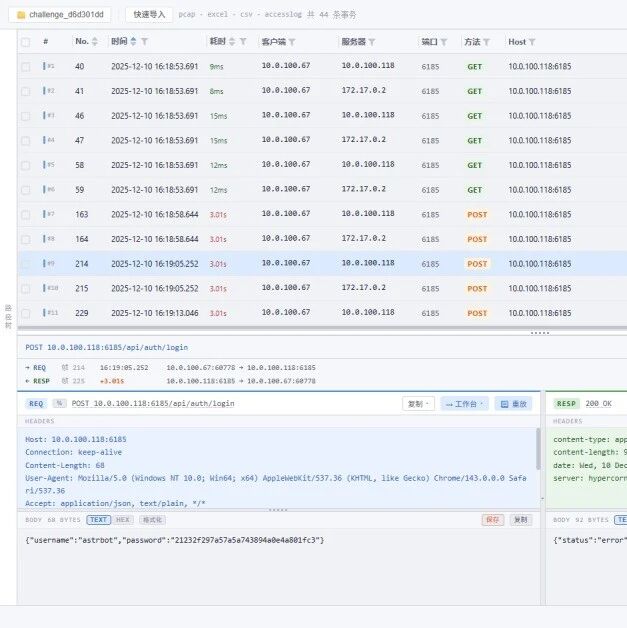The width and height of the screenshot is (627, 628).
Task: Sort by the 耗时 column arrows
Action: tap(232, 41)
